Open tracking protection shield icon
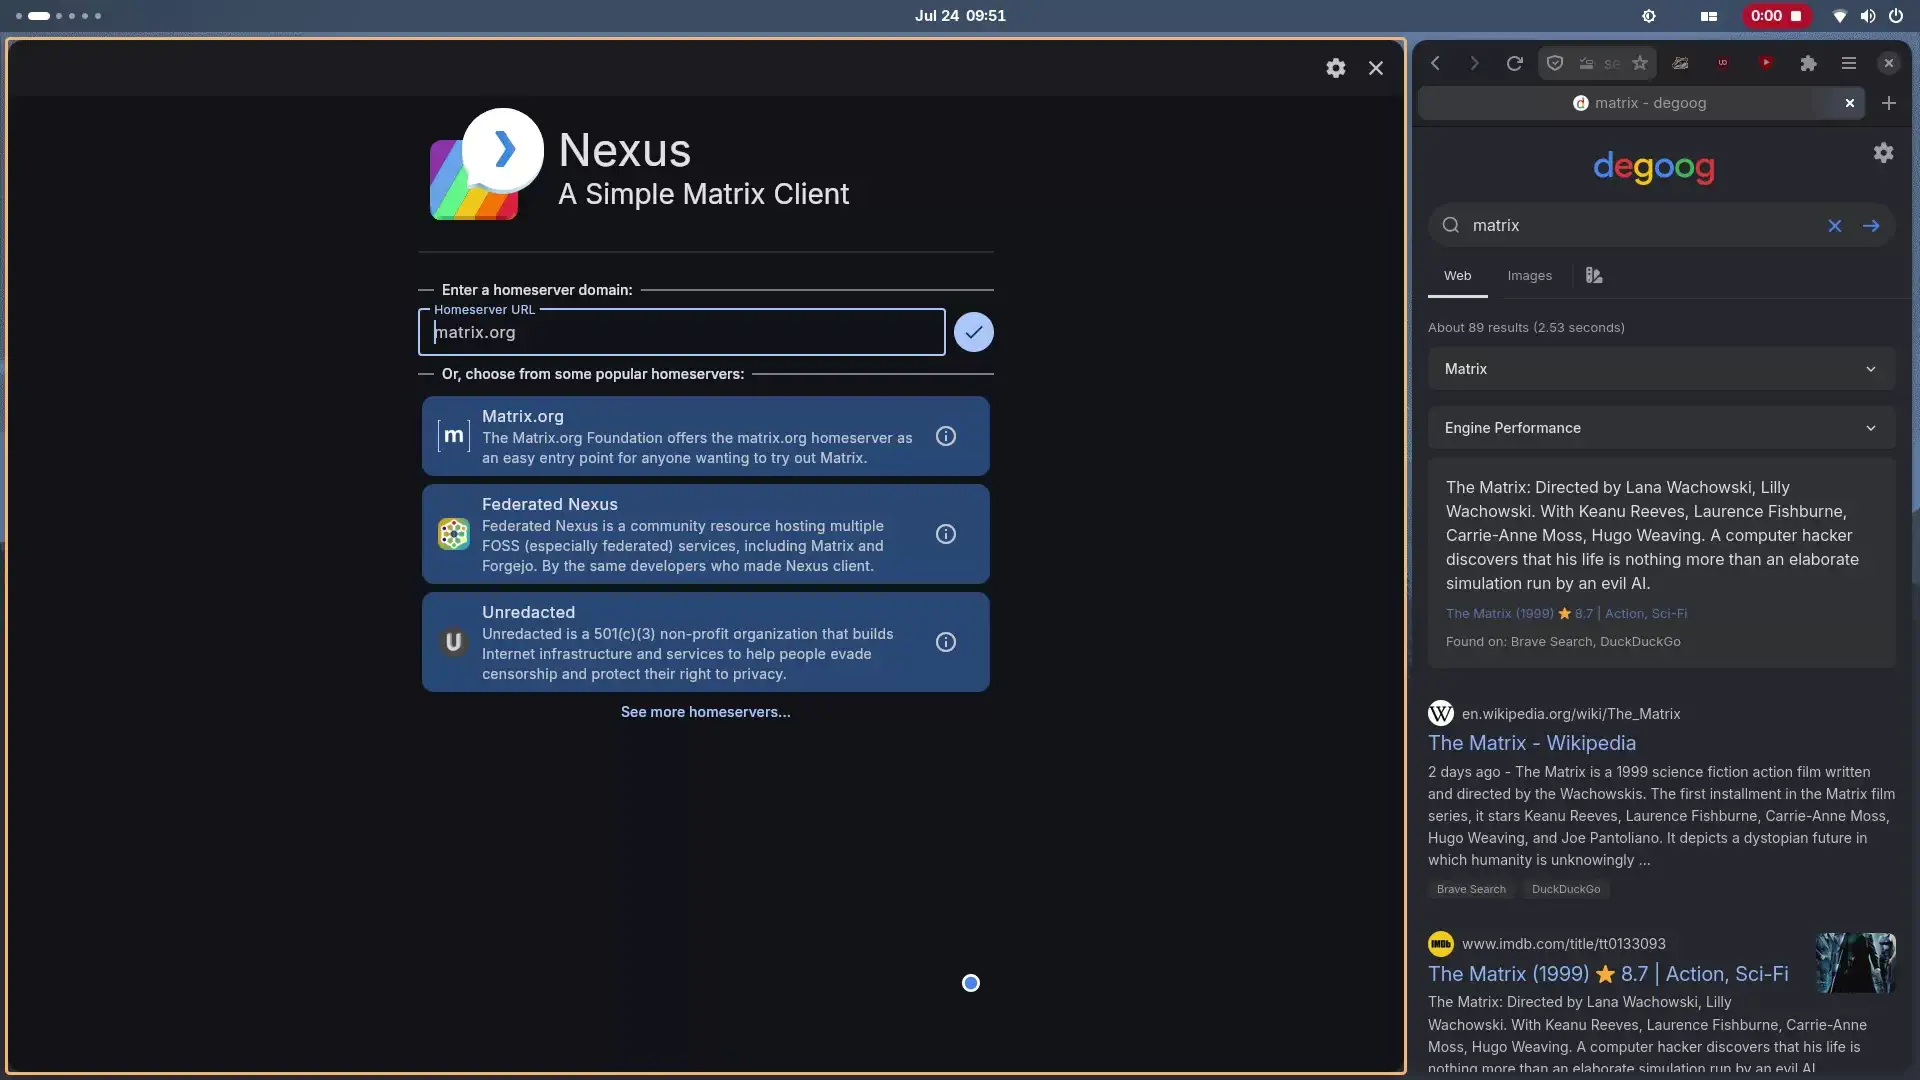The width and height of the screenshot is (1920, 1080). (x=1555, y=63)
